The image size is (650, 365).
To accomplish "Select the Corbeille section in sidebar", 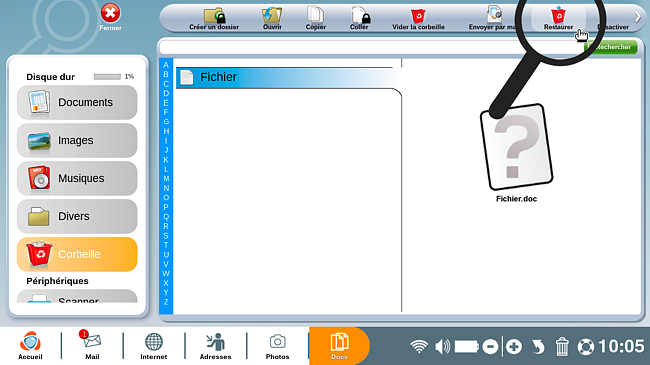I will coord(77,254).
